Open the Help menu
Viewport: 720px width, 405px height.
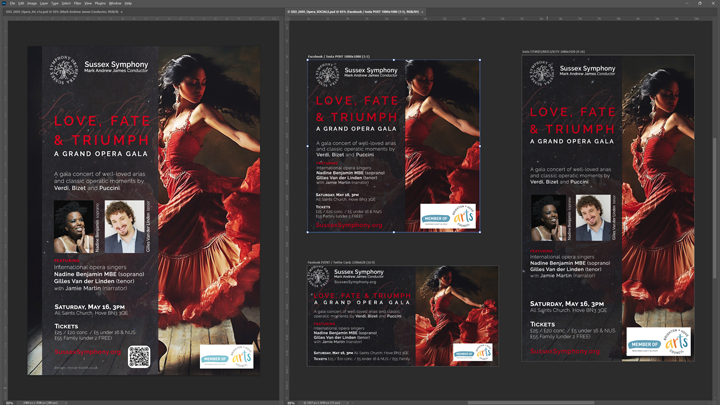tap(128, 3)
